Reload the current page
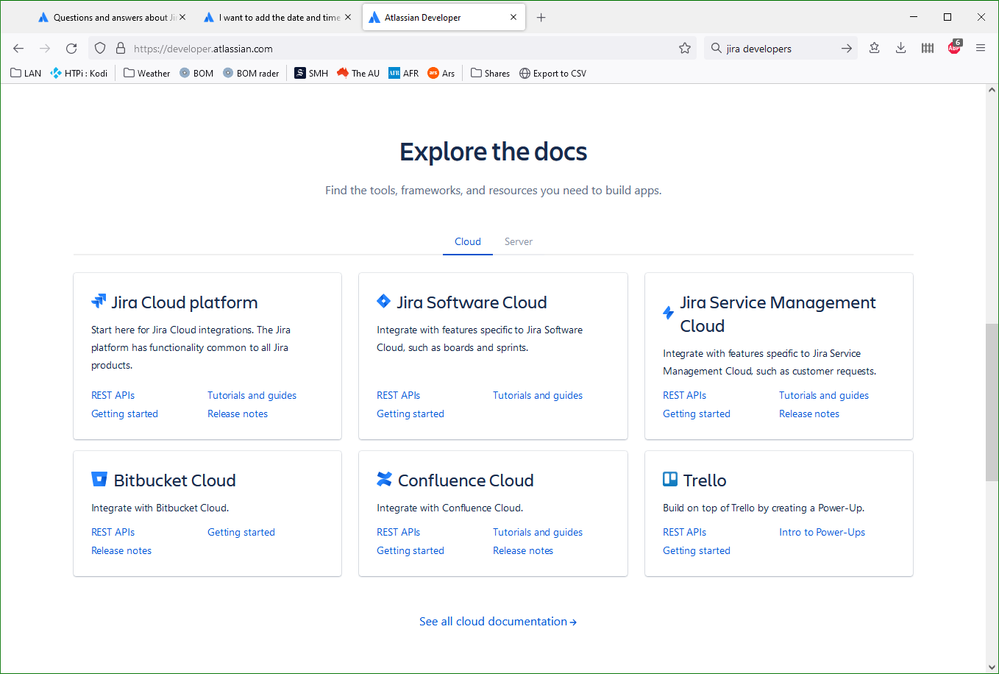The width and height of the screenshot is (999, 674). click(70, 47)
